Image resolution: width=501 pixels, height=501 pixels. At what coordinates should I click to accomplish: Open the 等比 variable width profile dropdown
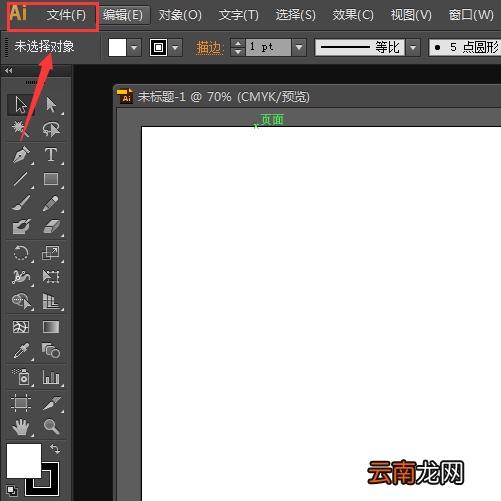click(x=413, y=47)
